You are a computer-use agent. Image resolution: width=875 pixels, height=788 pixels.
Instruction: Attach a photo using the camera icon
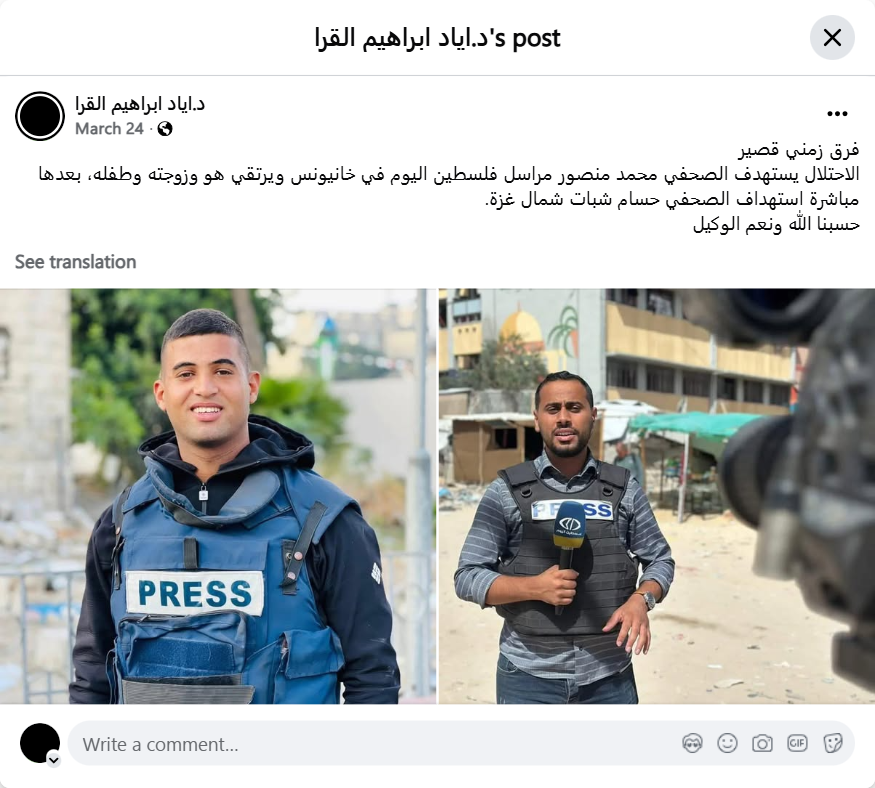(762, 743)
